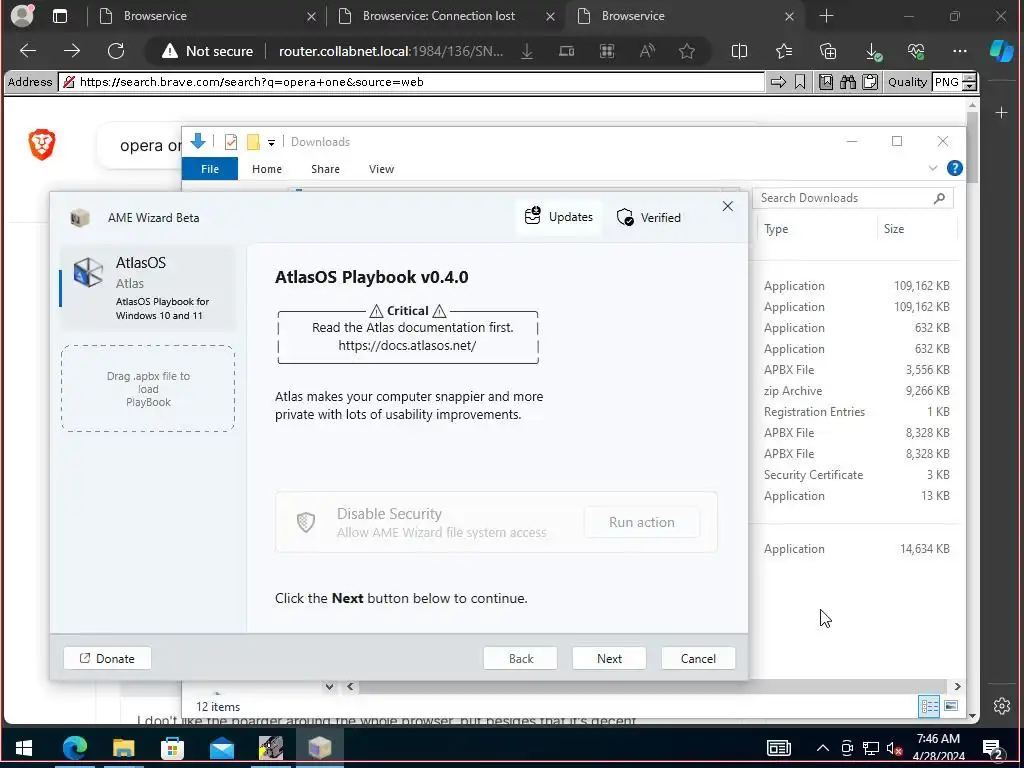Click the Browservice bookmarks list icon
This screenshot has height=768, width=1024.
click(825, 82)
